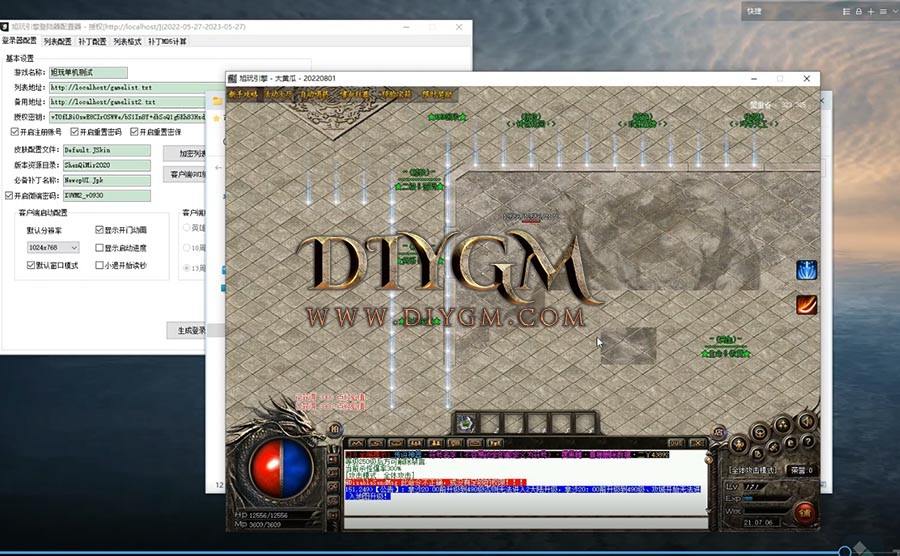This screenshot has height=556, width=900.
Task: Toggle the 开启注册账号 checkbox
Action: click(x=15, y=132)
